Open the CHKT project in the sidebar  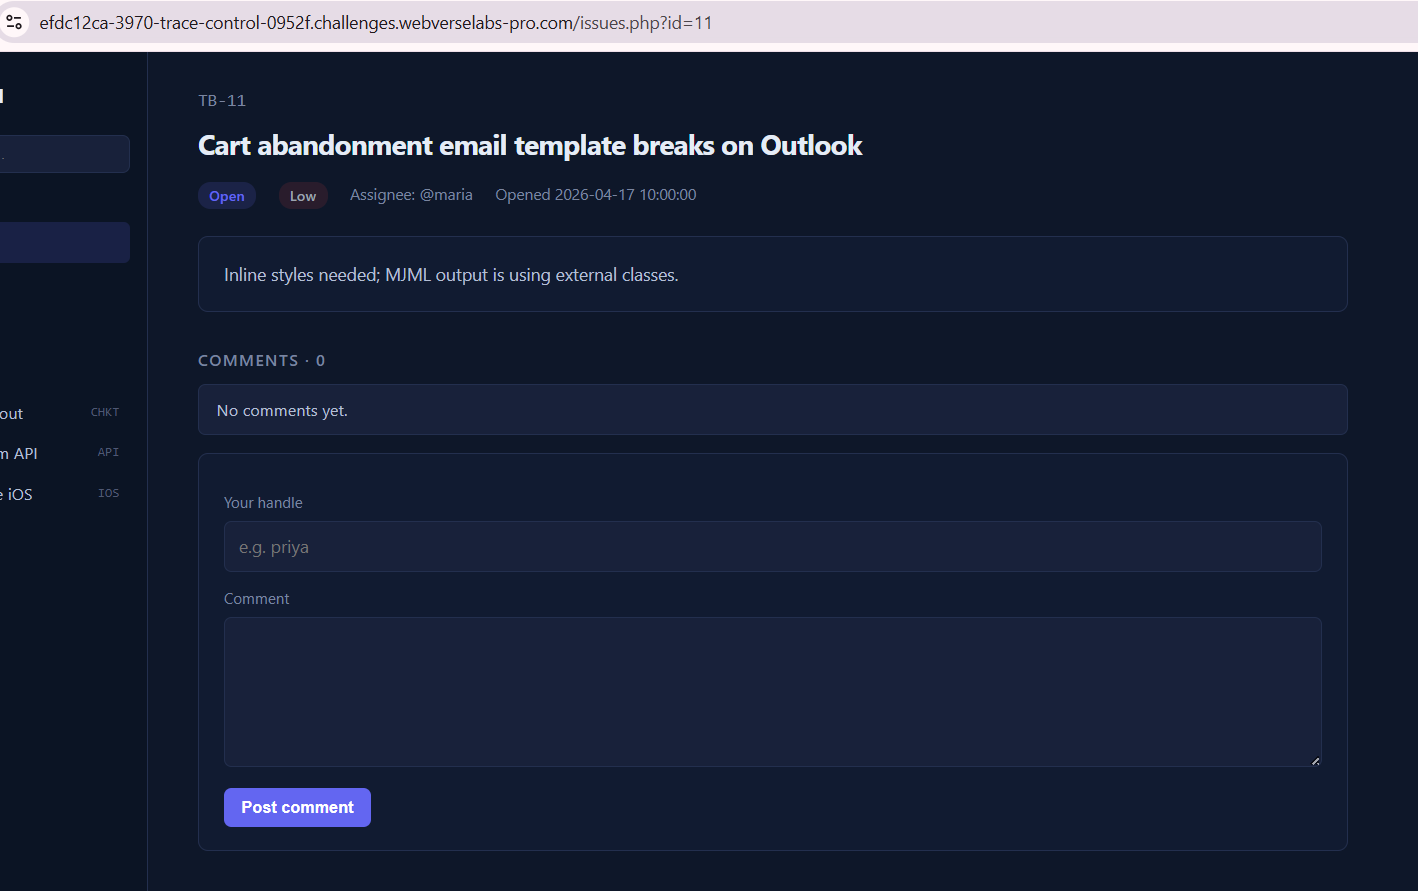click(x=60, y=413)
